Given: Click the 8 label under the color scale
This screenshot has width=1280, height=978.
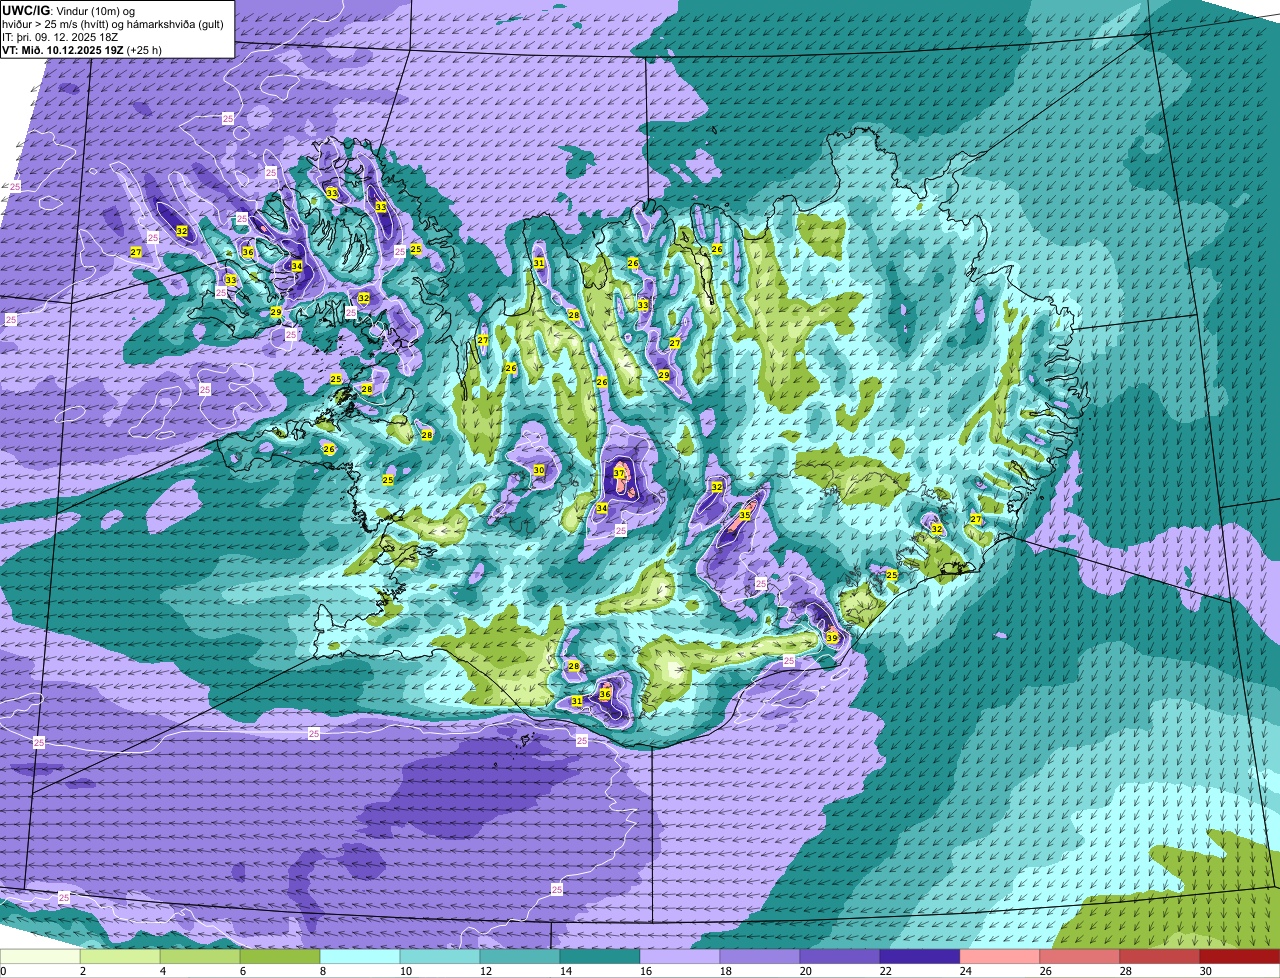Looking at the screenshot, I should click(322, 971).
